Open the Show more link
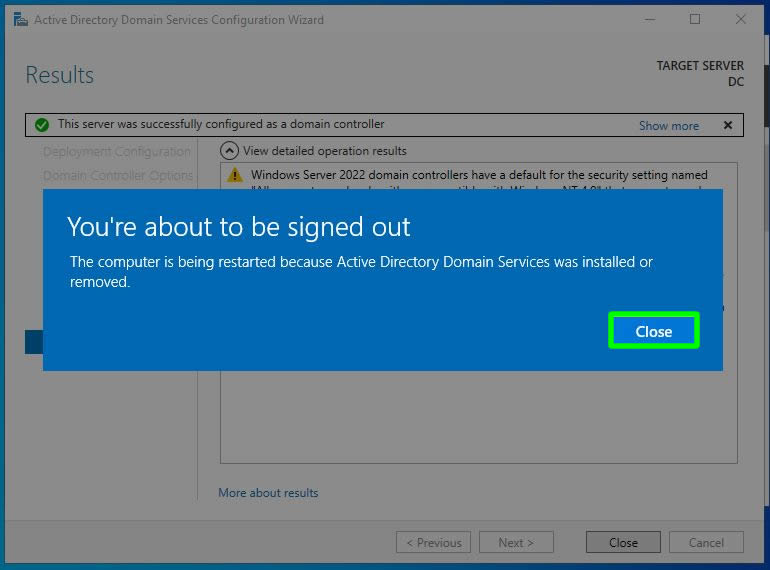Viewport: 770px width, 570px height. (668, 126)
